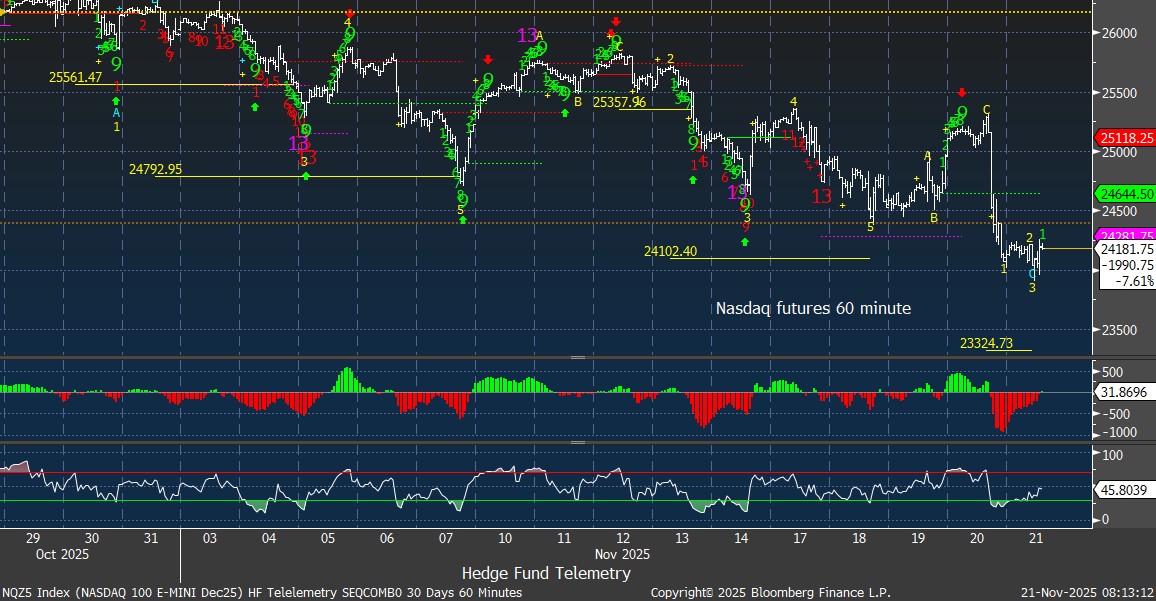1156x601 pixels.
Task: Click the Hedge Fund Telemetry title text
Action: click(x=546, y=573)
